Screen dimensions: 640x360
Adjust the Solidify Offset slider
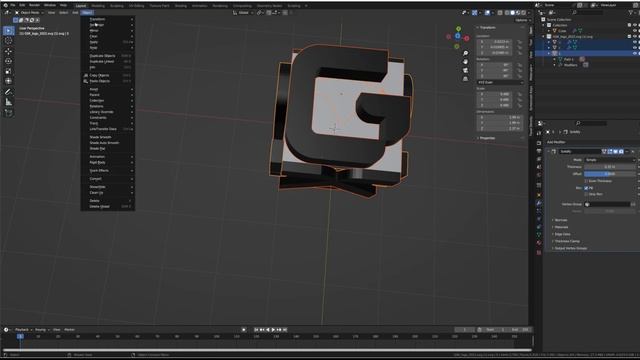point(610,174)
